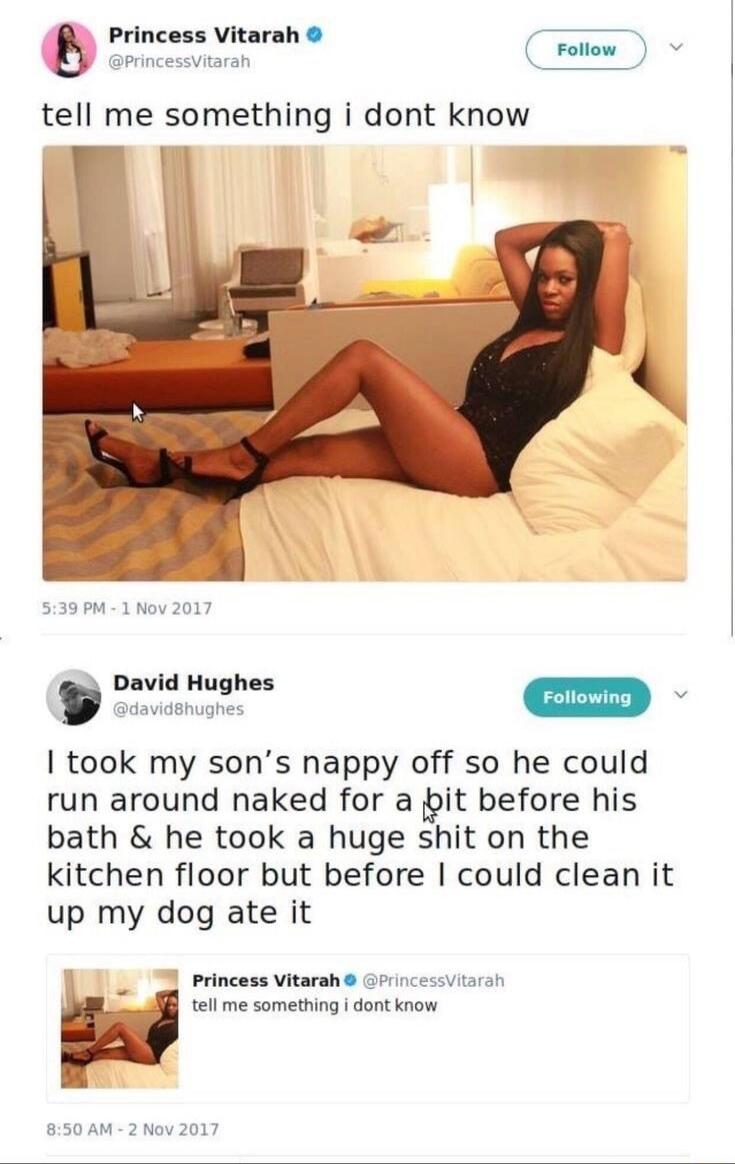735x1164 pixels.
Task: Toggle Following button for David Hughes
Action: [587, 697]
